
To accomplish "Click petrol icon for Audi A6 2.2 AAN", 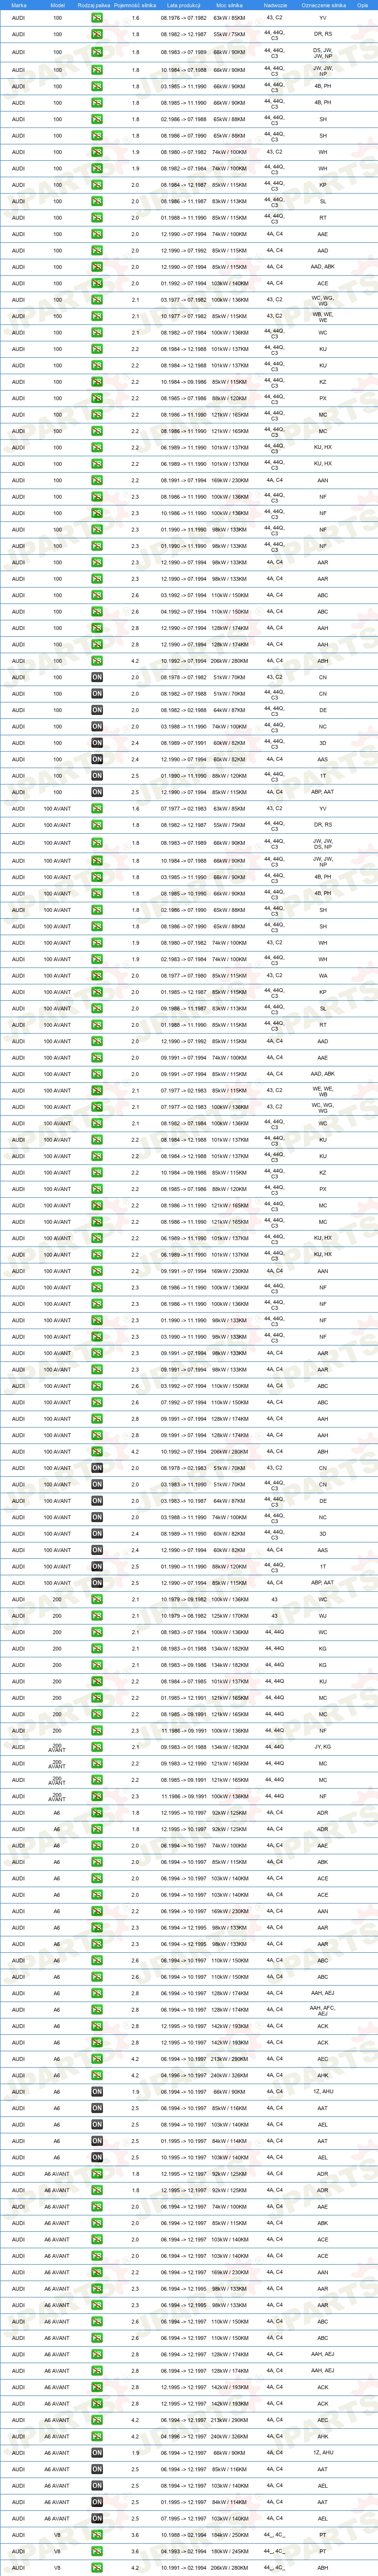I will (97, 1911).
